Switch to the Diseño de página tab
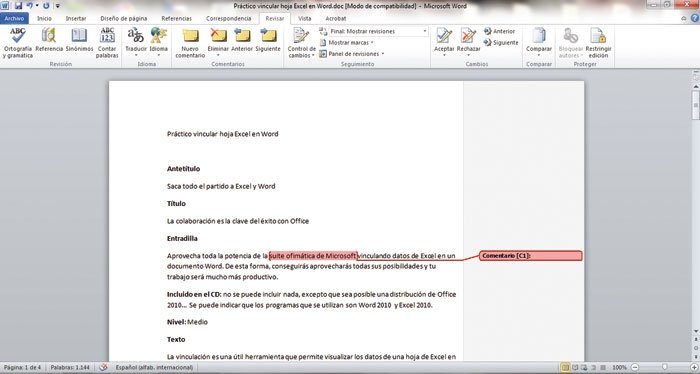This screenshot has height=374, width=700. (x=124, y=18)
